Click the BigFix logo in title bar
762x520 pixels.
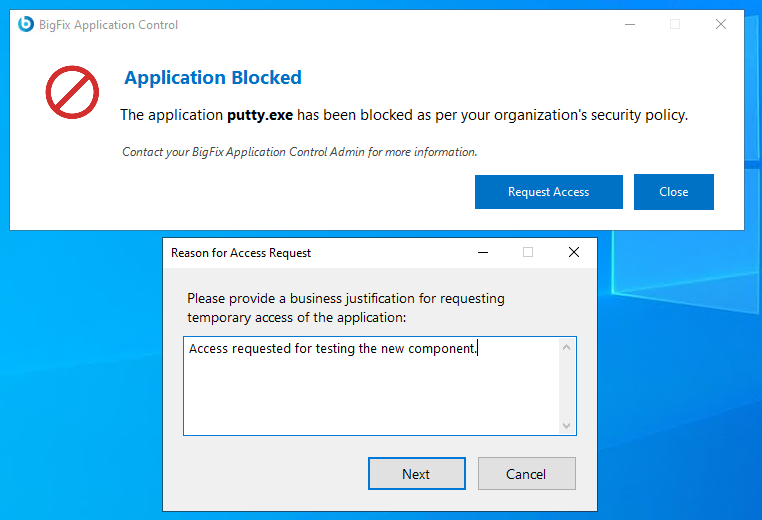[x=26, y=24]
